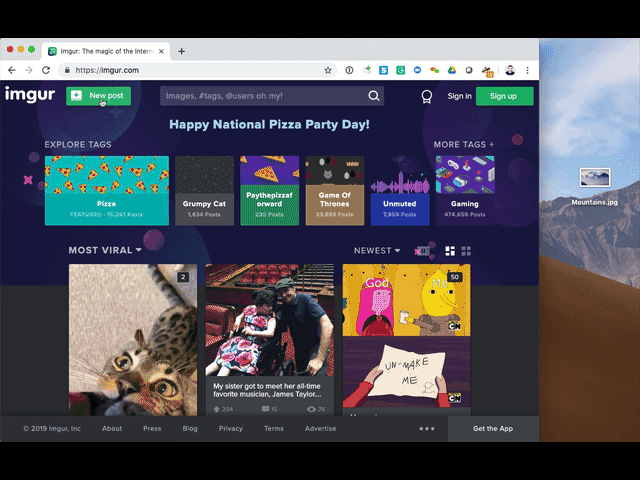640x480 pixels.
Task: Open the Advertise footer link
Action: 320,429
